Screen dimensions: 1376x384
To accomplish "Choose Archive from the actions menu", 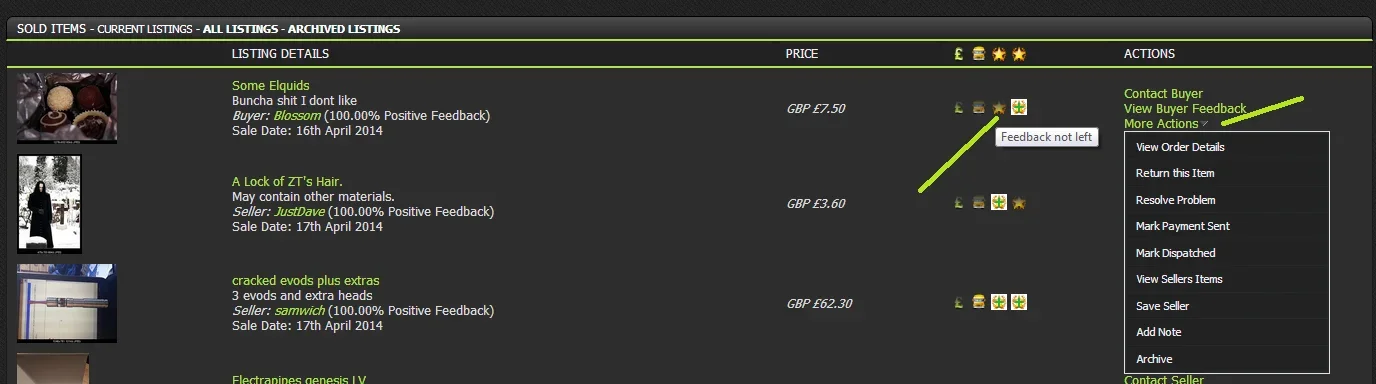I will tap(1154, 359).
